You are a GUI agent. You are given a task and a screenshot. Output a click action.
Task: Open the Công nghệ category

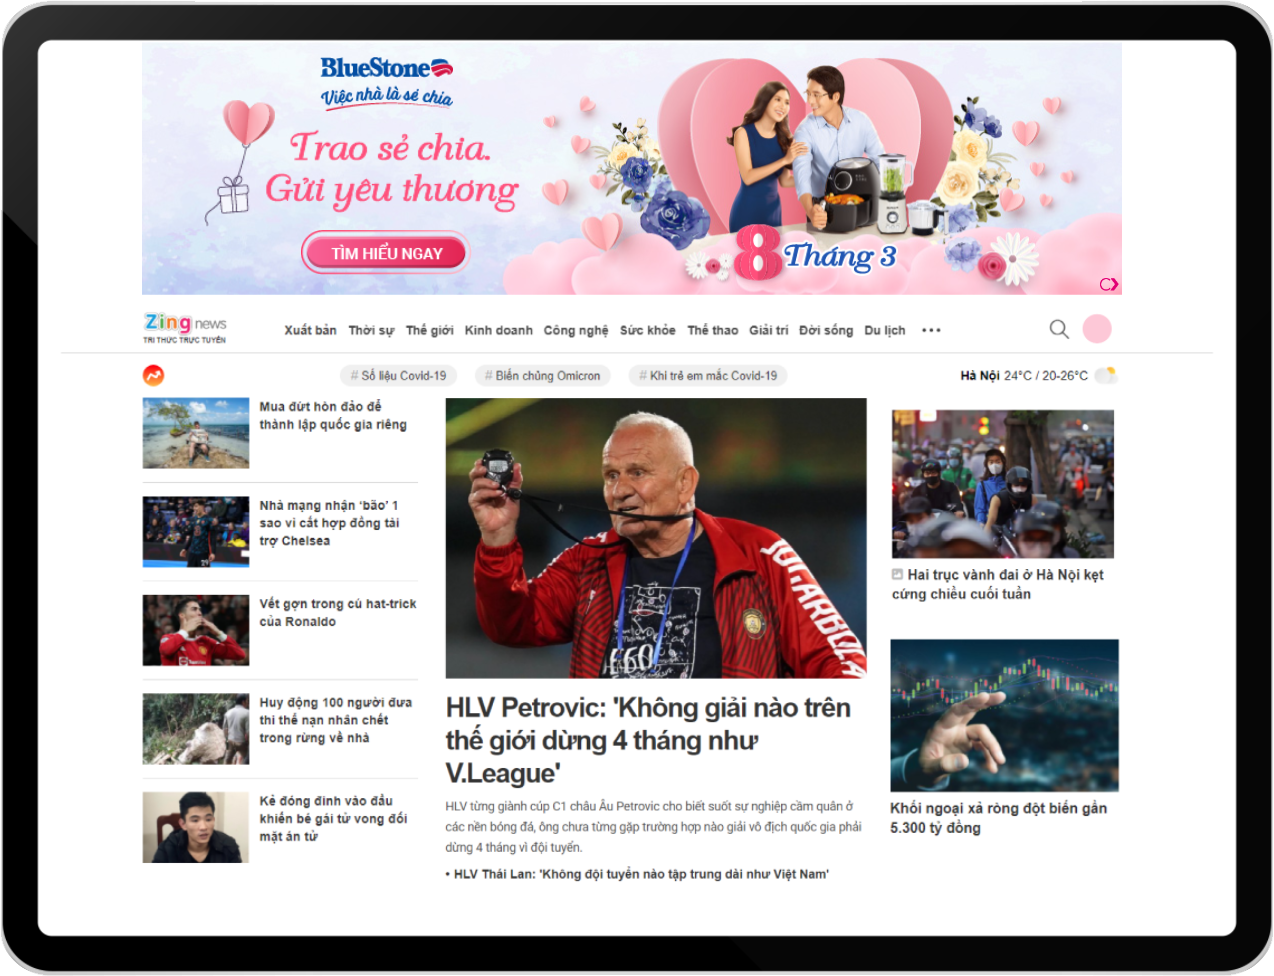pos(575,330)
